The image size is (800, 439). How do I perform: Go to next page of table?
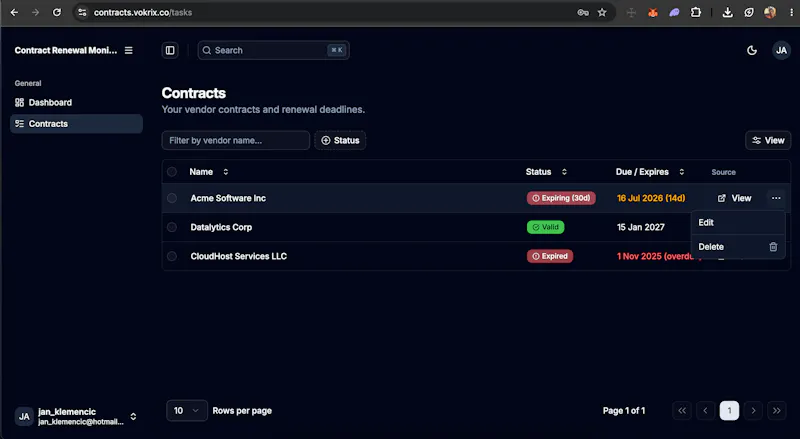click(x=753, y=410)
